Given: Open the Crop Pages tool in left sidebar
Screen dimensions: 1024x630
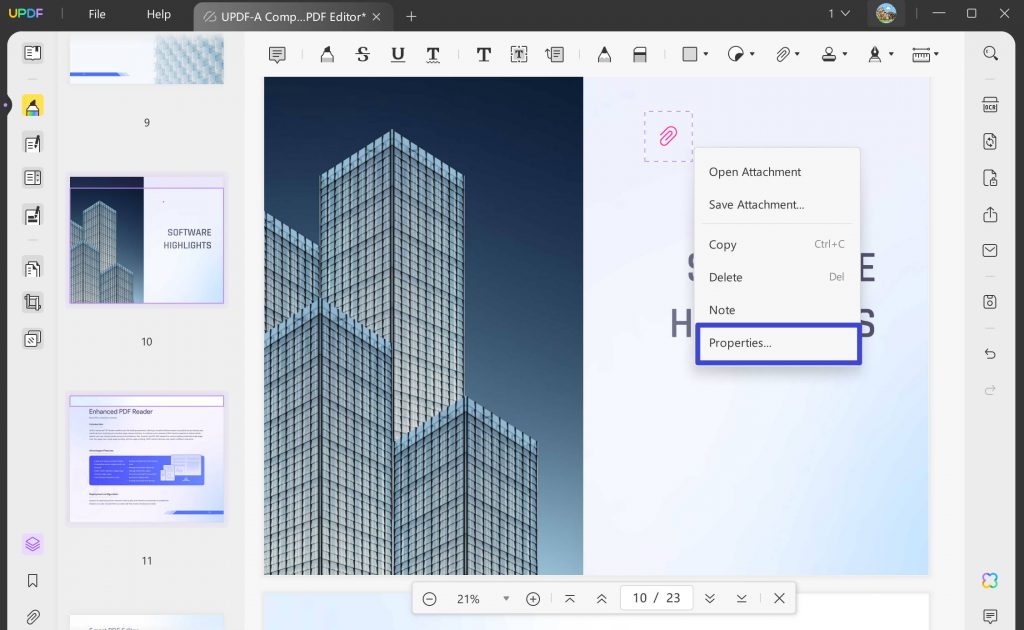Looking at the screenshot, I should click(x=32, y=302).
